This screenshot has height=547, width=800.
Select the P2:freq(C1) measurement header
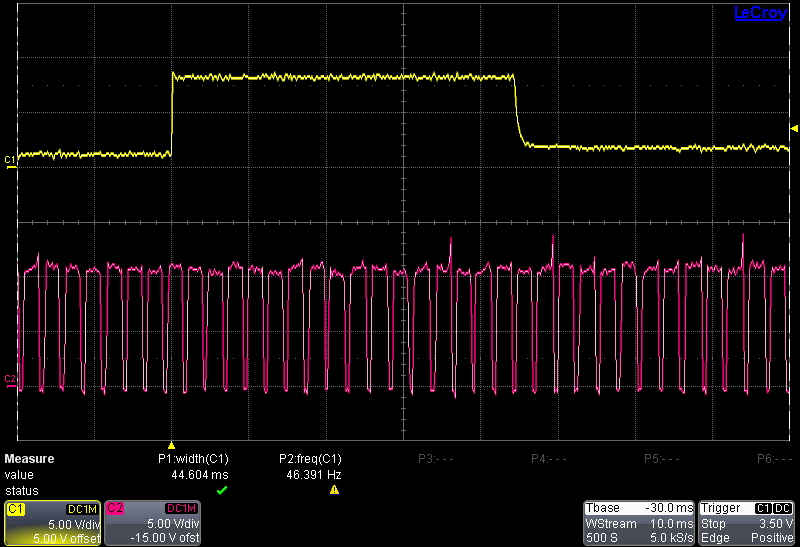310,459
